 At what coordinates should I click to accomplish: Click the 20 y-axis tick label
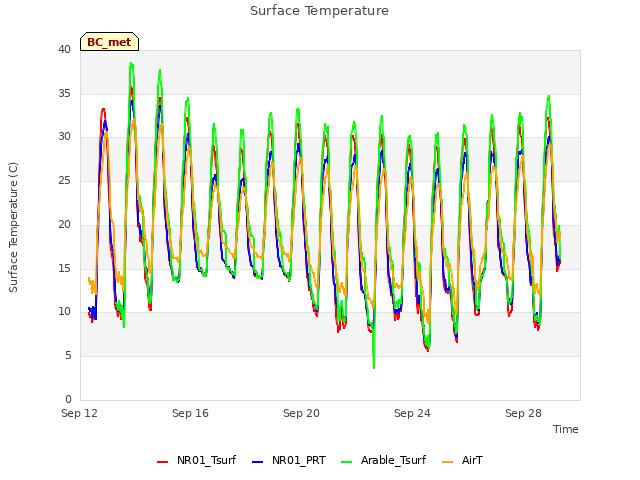64,224
